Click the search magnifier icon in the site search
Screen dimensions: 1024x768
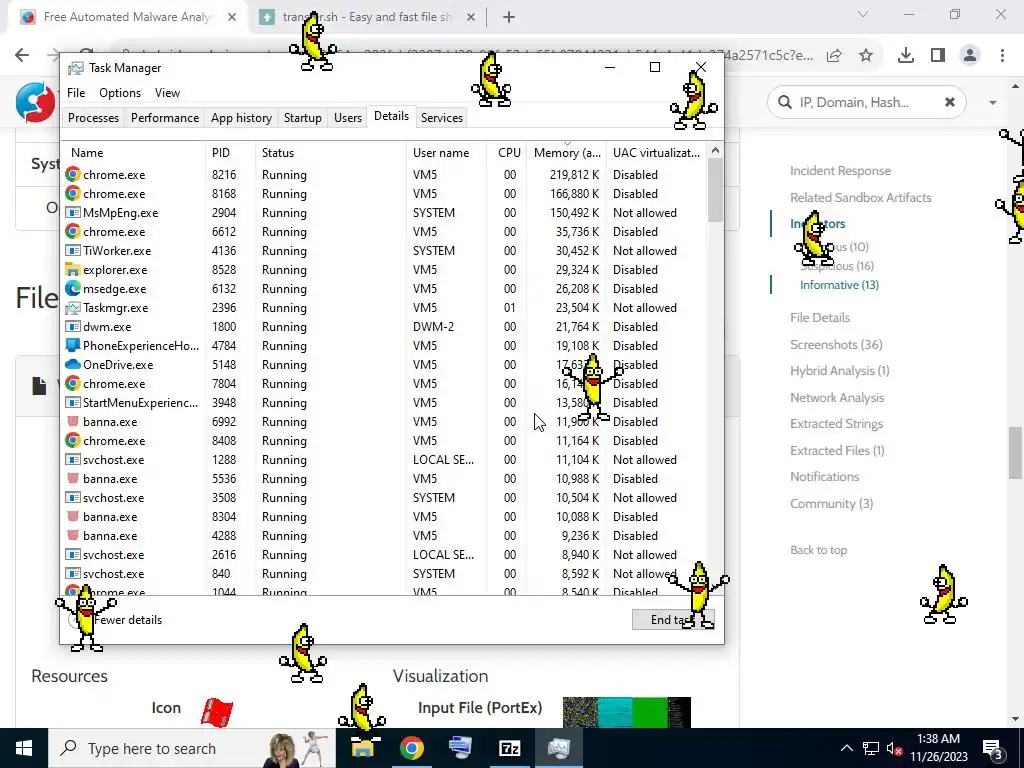[x=784, y=102]
